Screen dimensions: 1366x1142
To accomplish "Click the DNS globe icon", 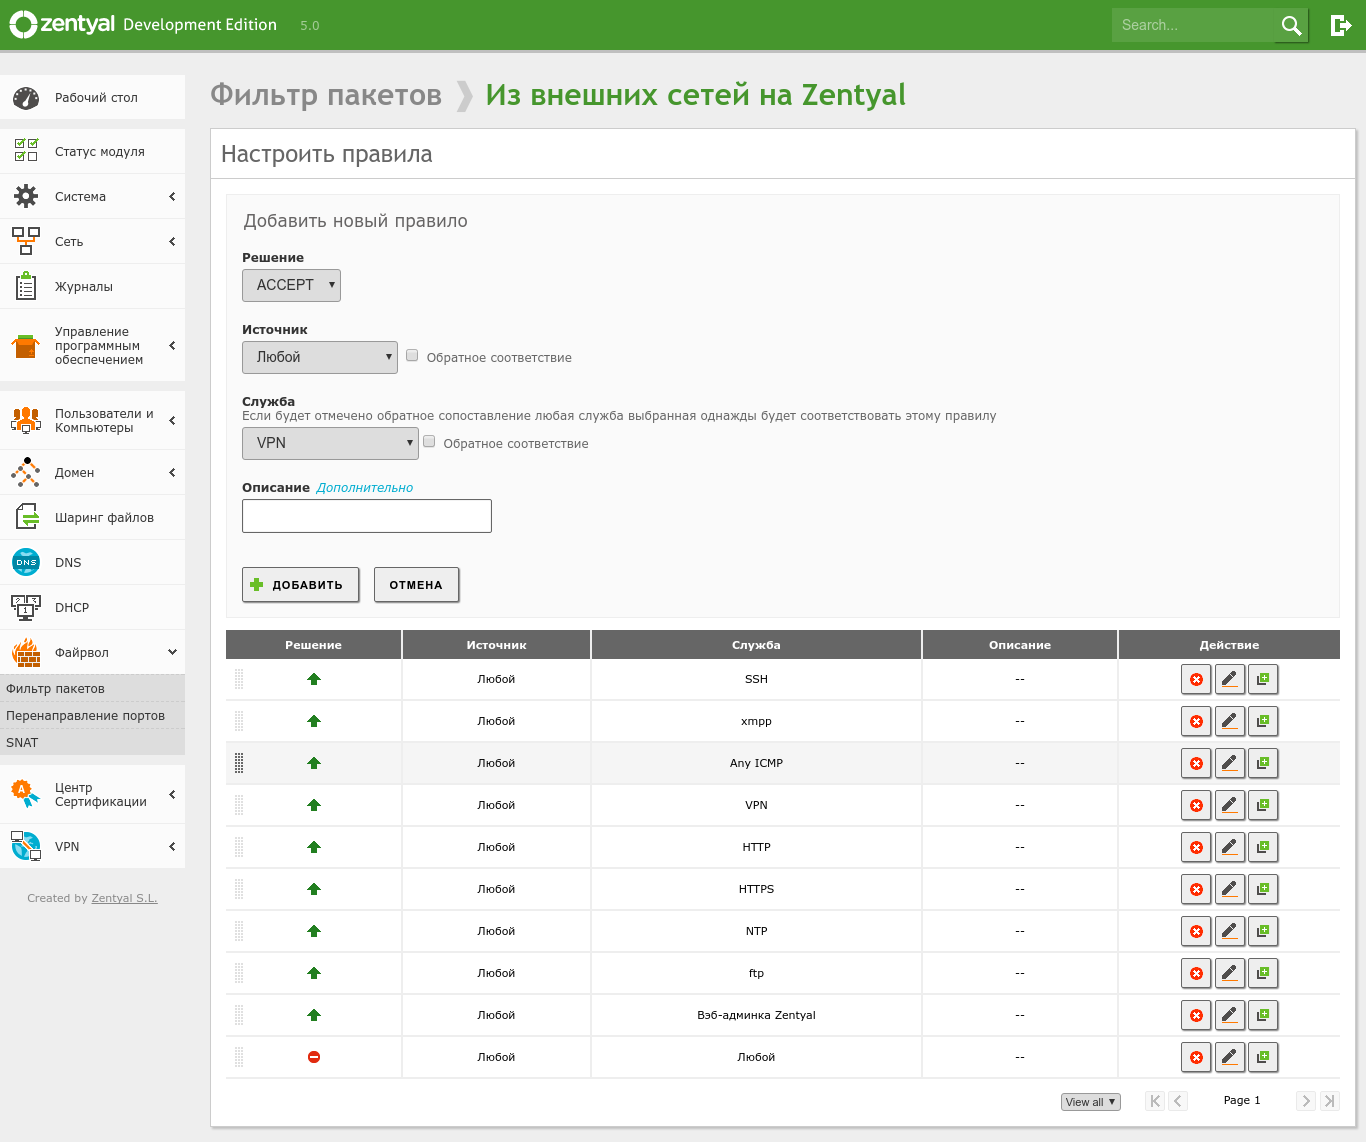I will pyautogui.click(x=26, y=562).
